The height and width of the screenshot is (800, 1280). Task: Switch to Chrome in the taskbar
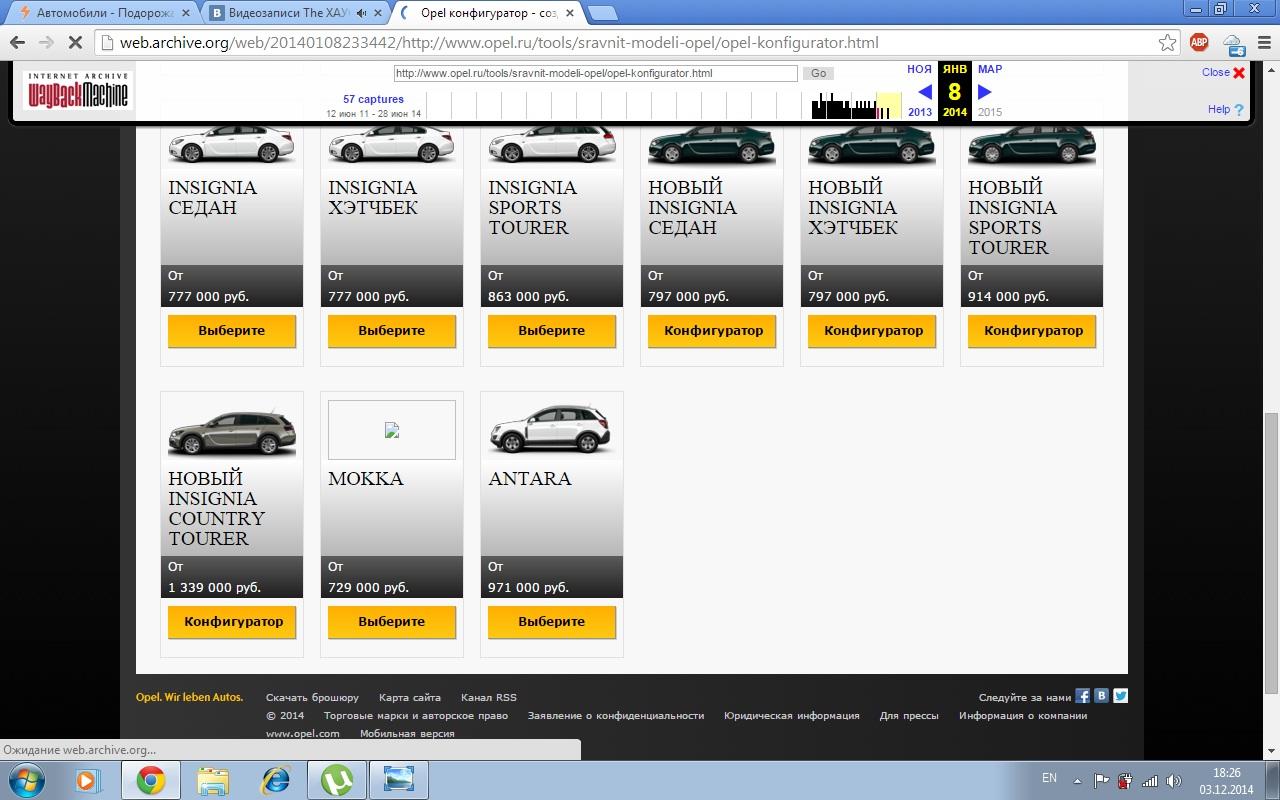coord(151,779)
